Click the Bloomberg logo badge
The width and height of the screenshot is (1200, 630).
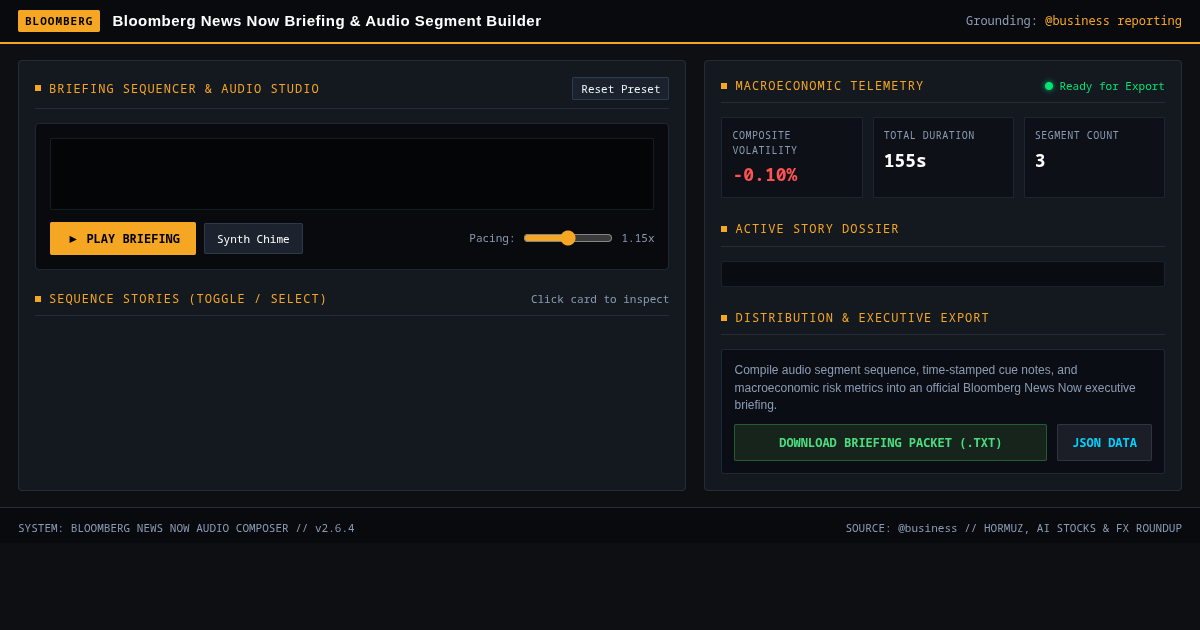pos(59,21)
